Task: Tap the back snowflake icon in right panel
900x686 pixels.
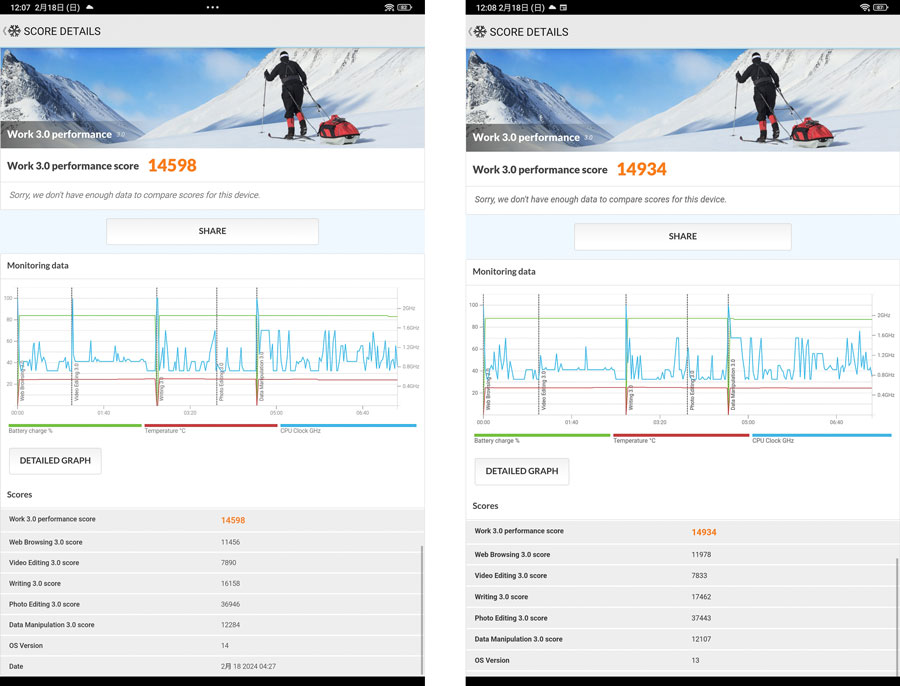Action: click(479, 32)
